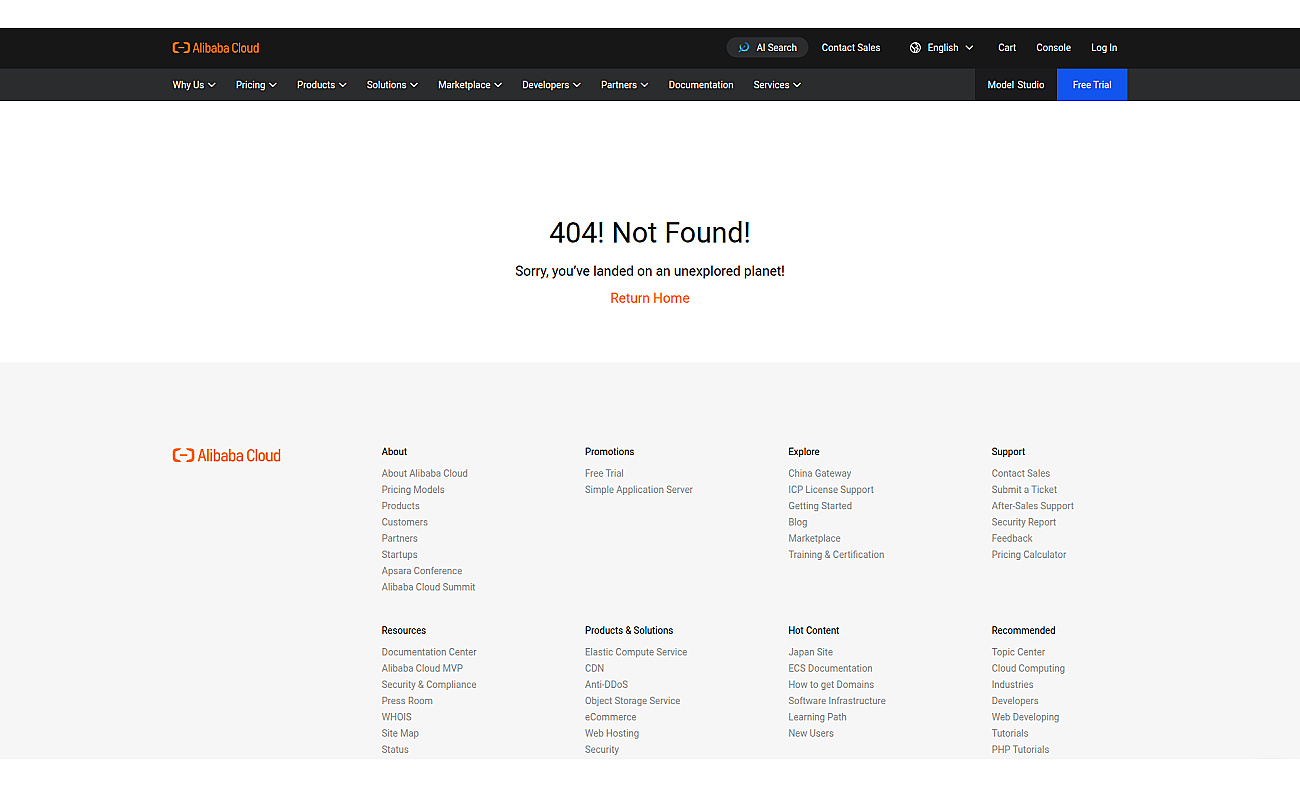
Task: Expand the Solutions menu
Action: tap(392, 85)
